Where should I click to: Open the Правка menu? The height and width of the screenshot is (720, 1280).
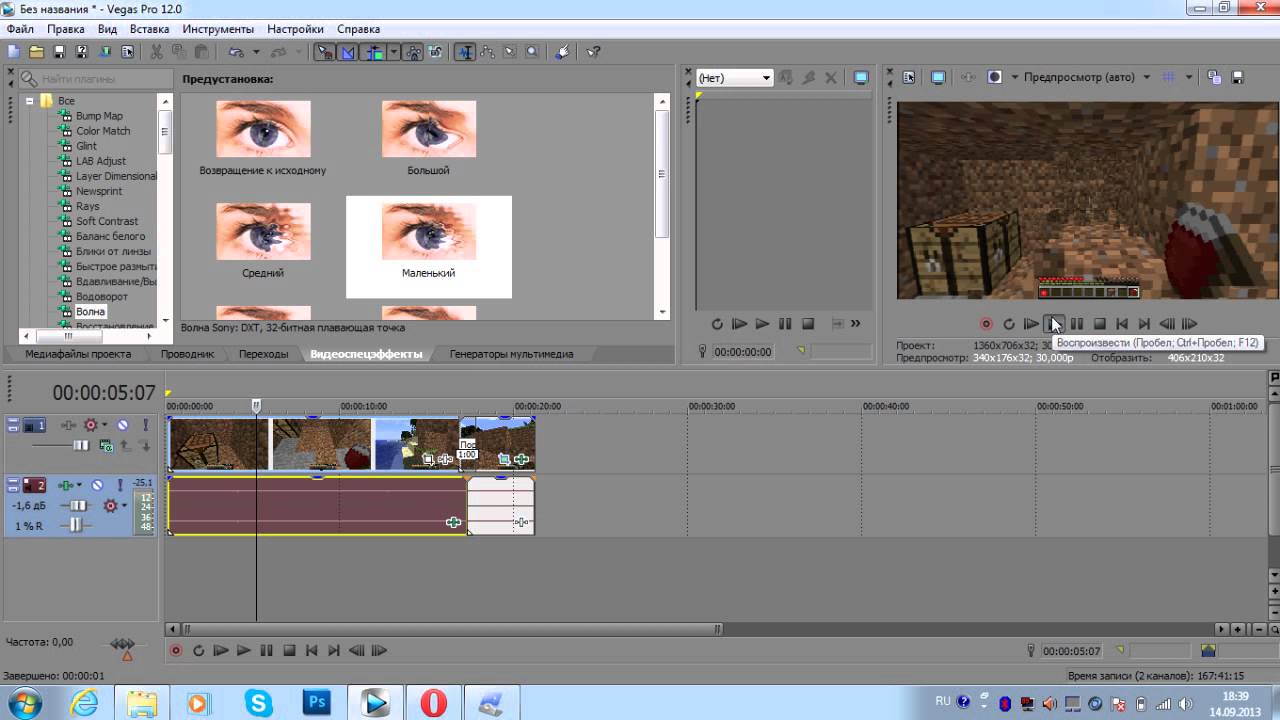point(66,29)
